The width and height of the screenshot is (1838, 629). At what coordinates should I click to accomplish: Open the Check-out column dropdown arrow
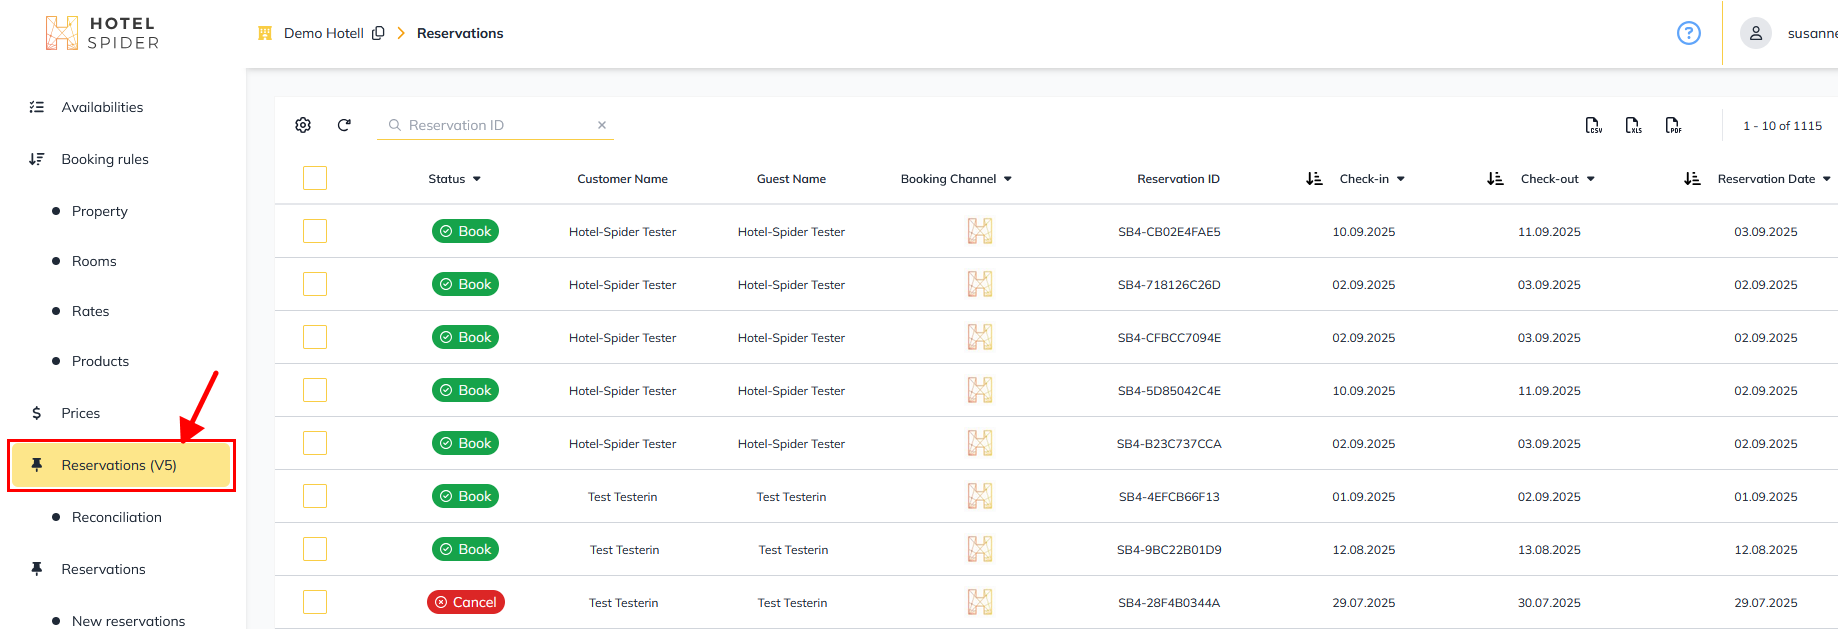click(1591, 179)
